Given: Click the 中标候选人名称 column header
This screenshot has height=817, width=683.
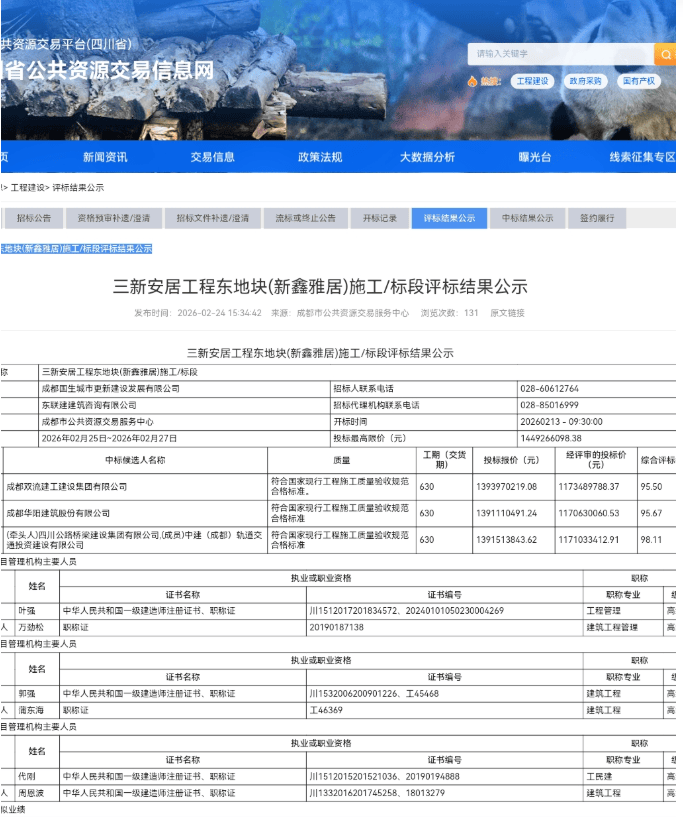Looking at the screenshot, I should [135, 460].
